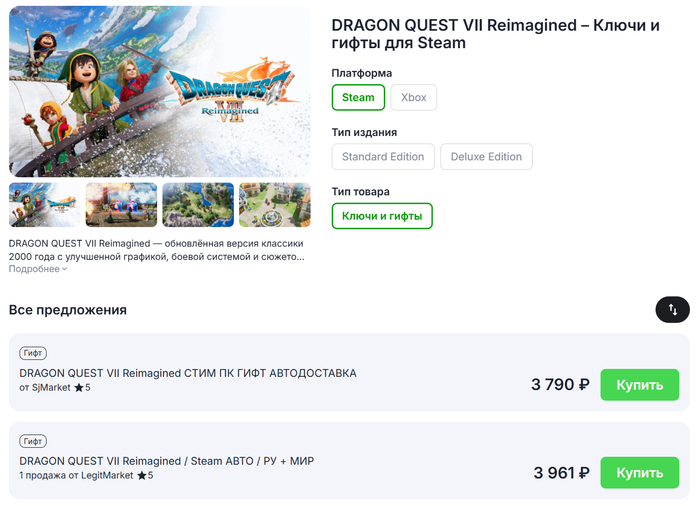Viewport: 700px width, 506px height.
Task: Click the sort offers icon button
Action: 672,310
